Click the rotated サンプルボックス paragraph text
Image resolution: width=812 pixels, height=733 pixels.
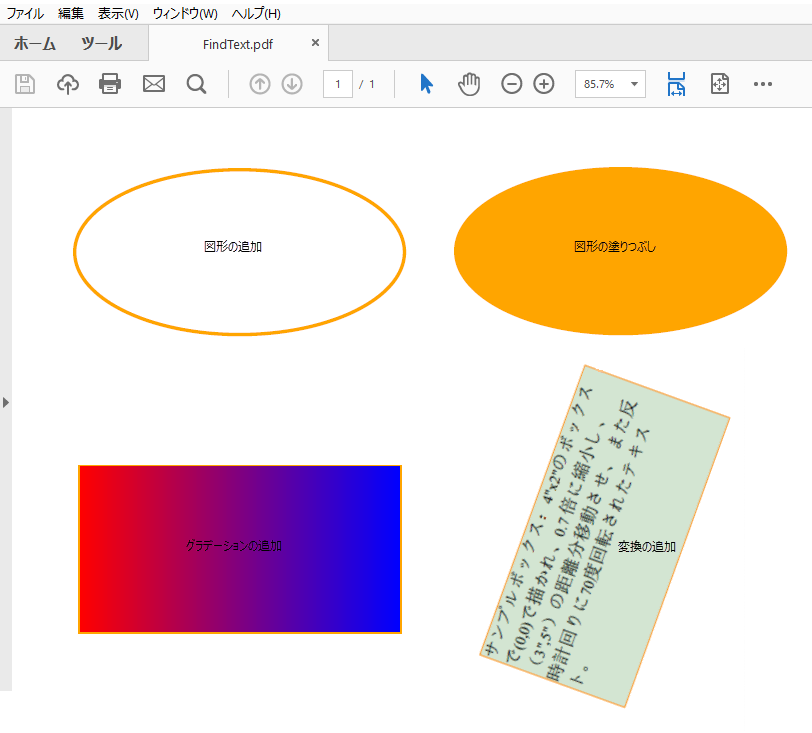point(567,536)
